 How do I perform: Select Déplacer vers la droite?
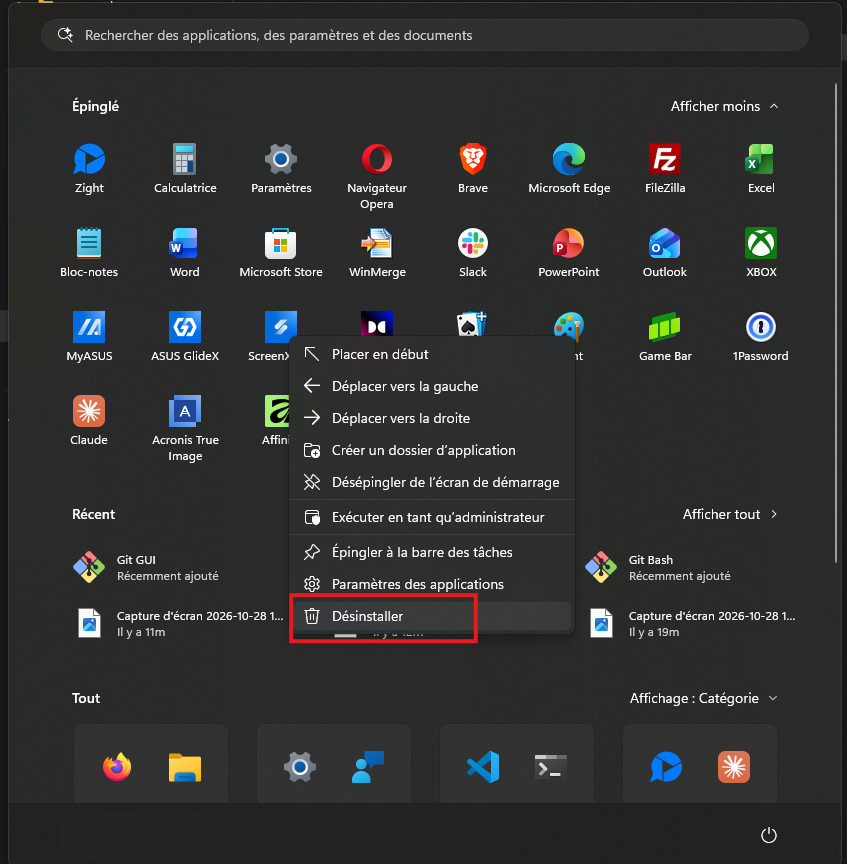click(432, 418)
